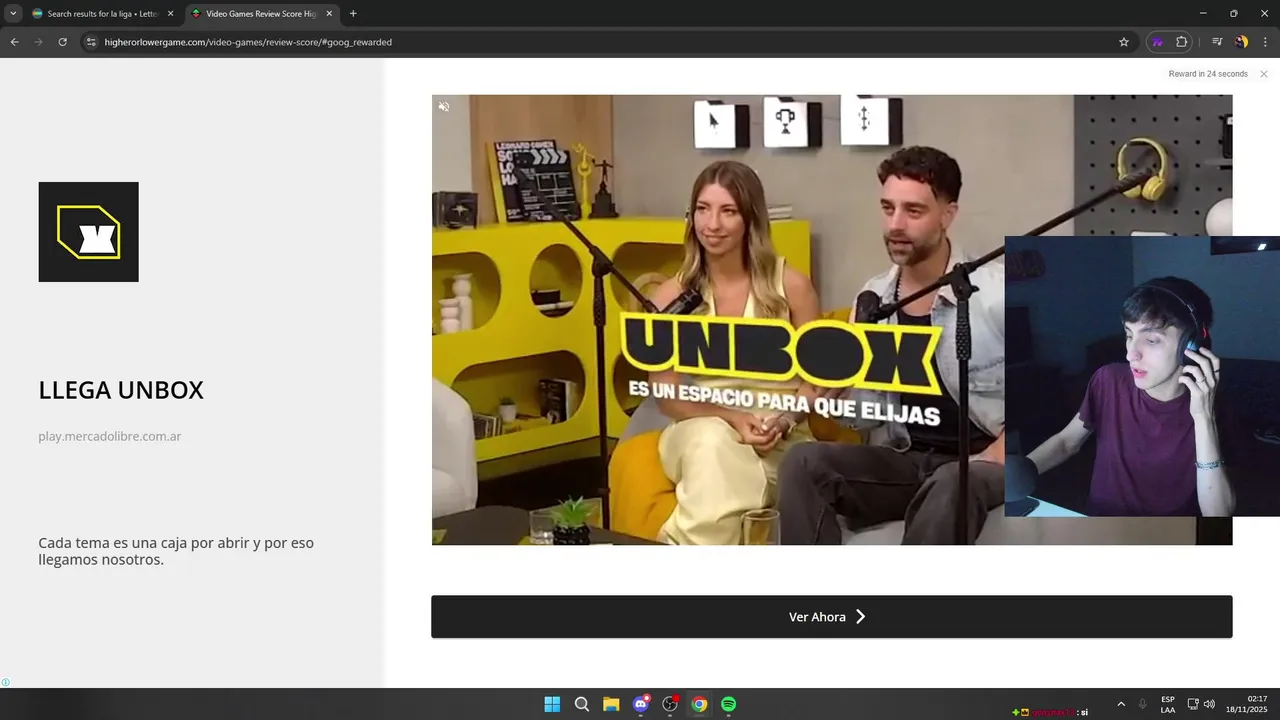
Task: Open media controls in Chrome toolbar
Action: (x=1217, y=42)
